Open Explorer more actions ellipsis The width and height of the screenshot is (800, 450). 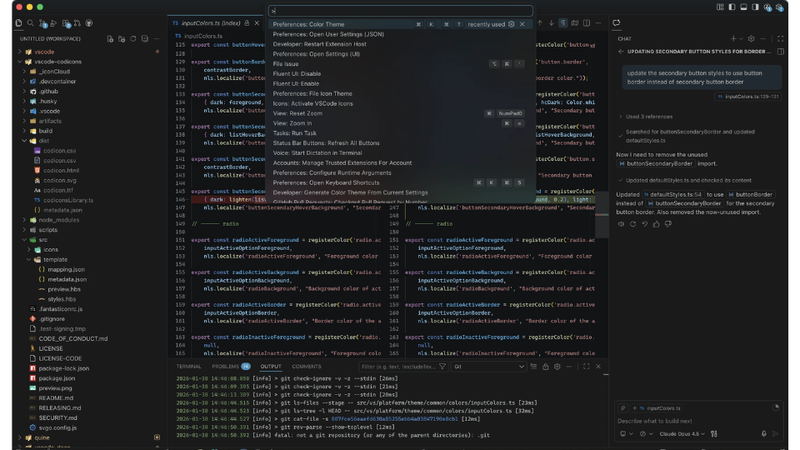pyautogui.click(x=157, y=39)
